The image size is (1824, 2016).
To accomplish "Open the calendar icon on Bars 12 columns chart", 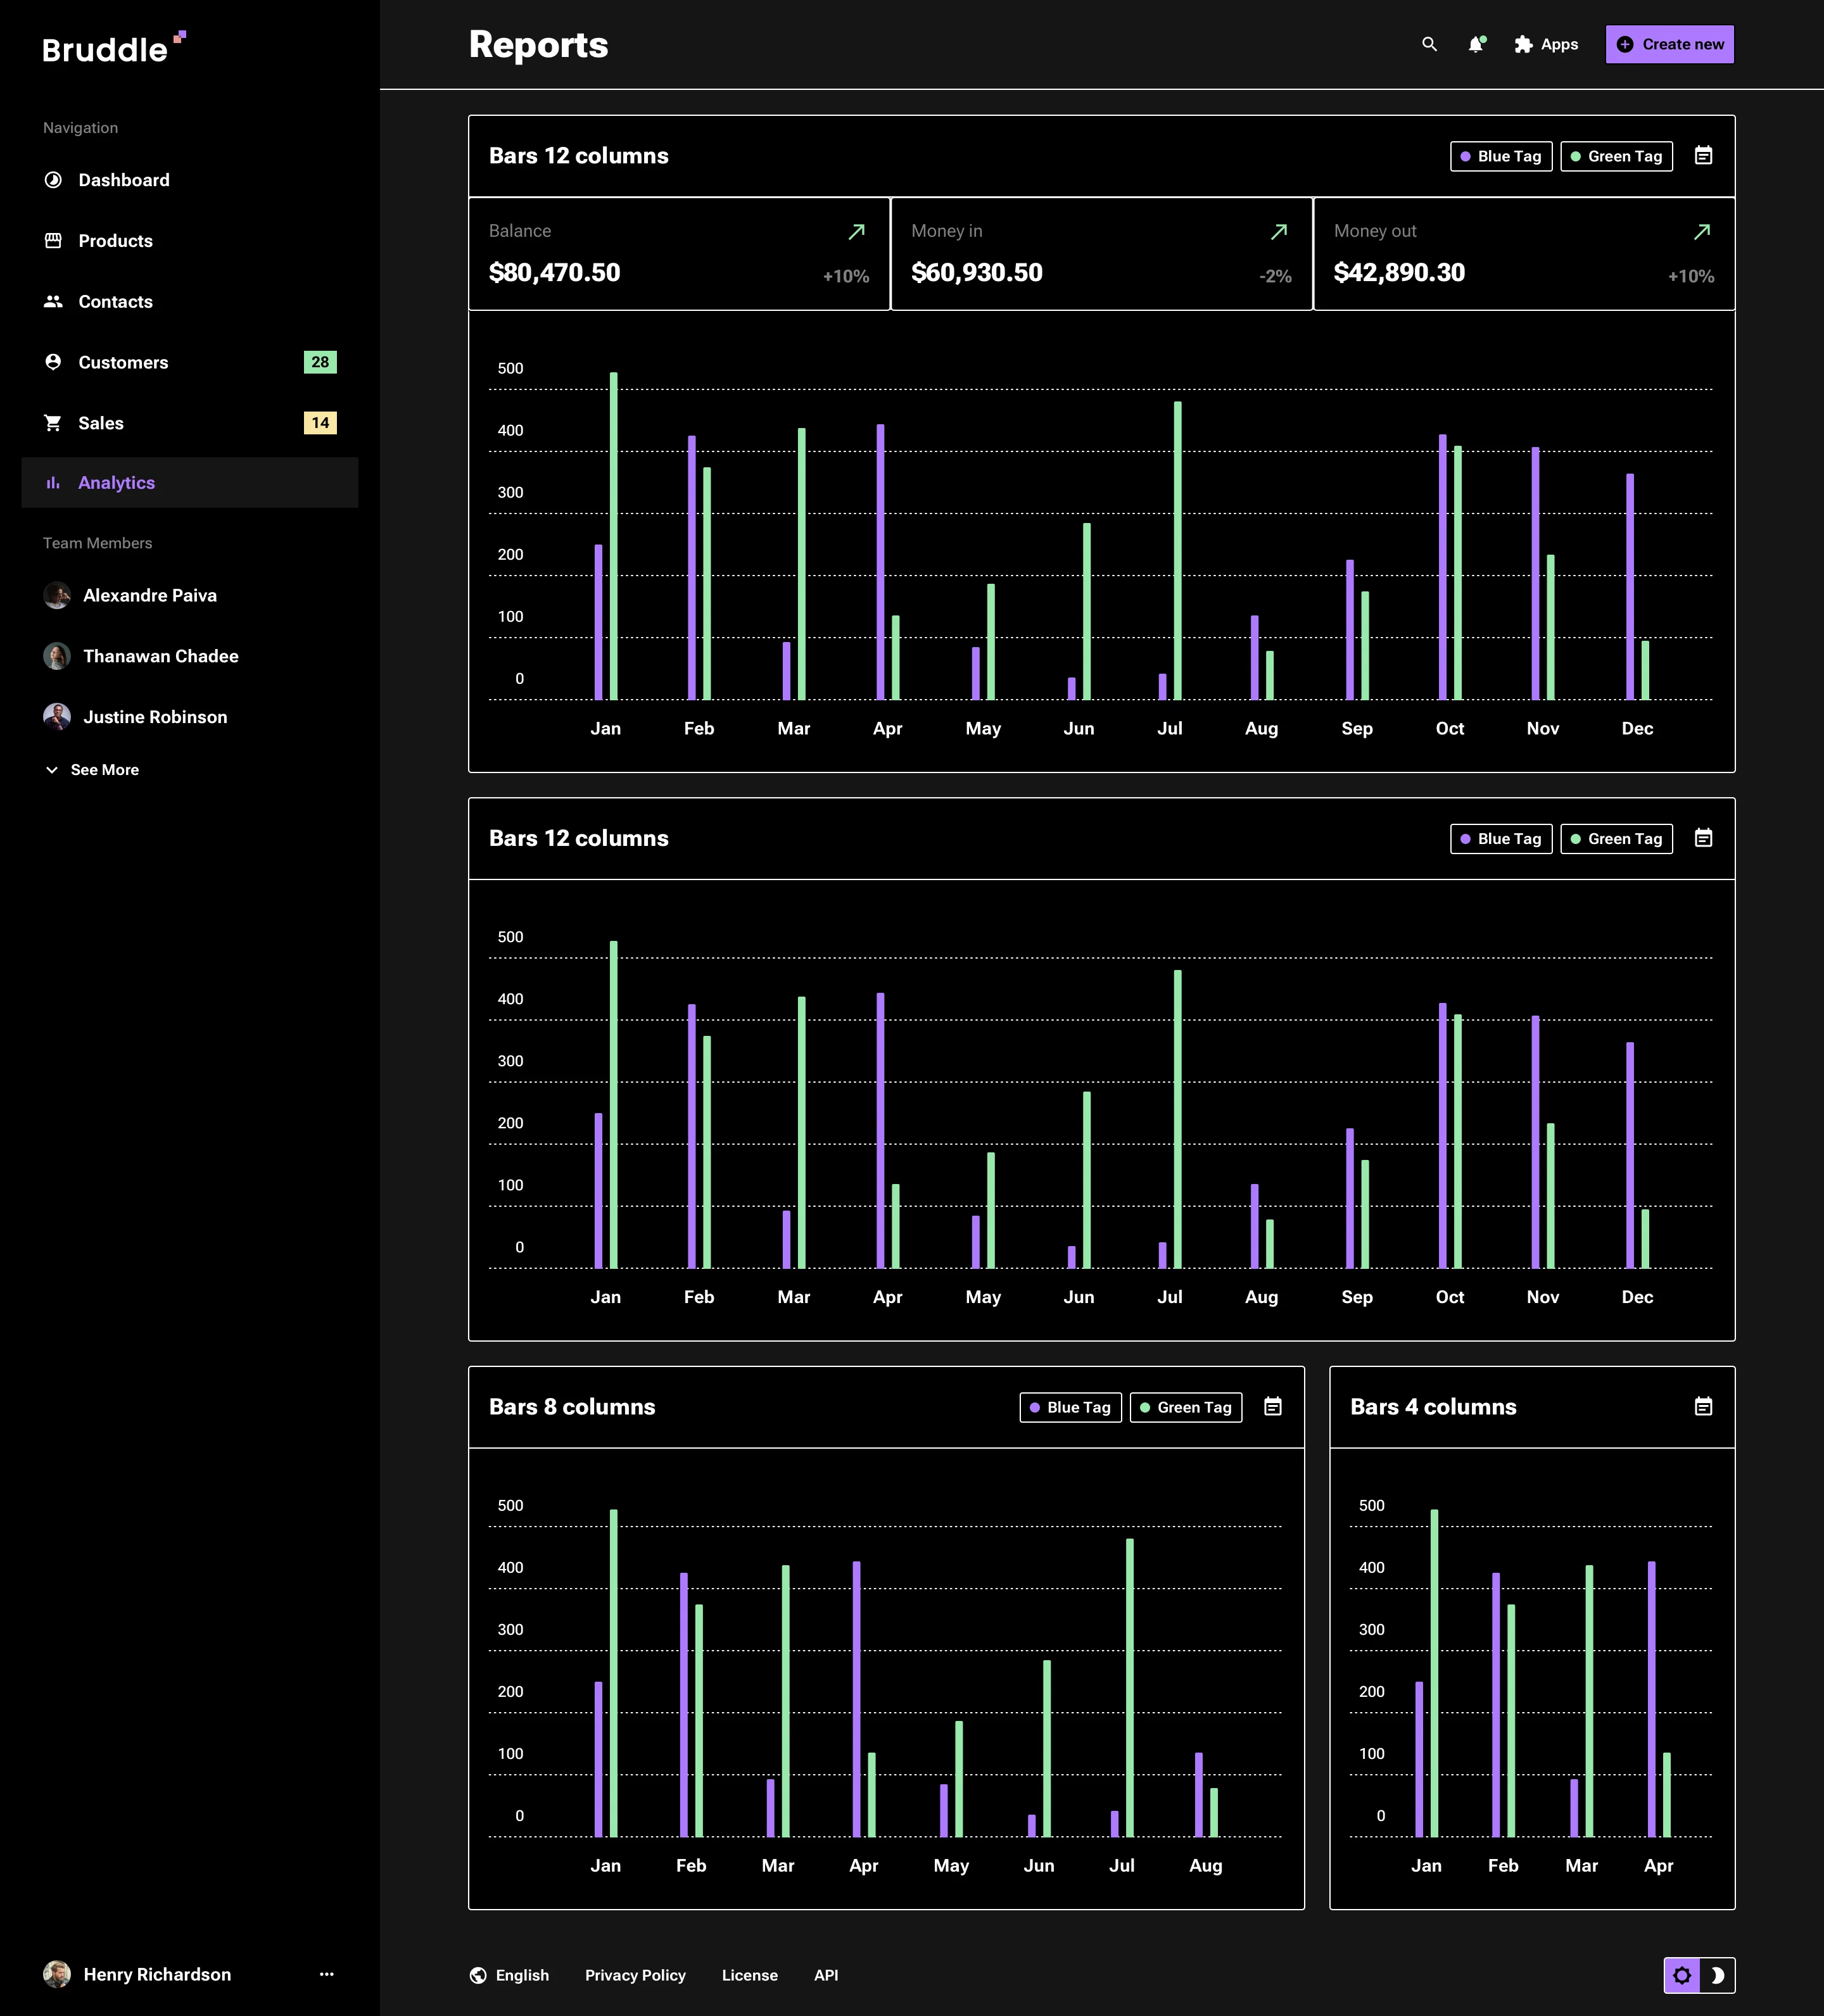I will tap(1704, 155).
